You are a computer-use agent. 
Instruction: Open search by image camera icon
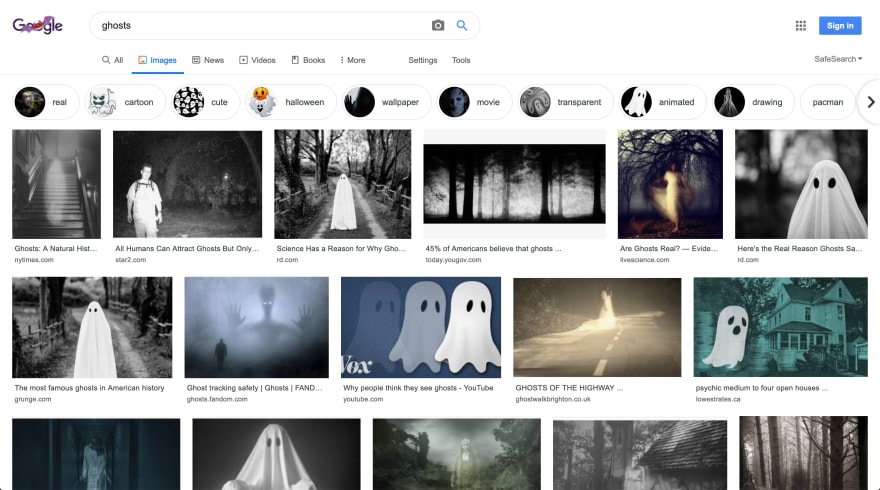(x=438, y=25)
